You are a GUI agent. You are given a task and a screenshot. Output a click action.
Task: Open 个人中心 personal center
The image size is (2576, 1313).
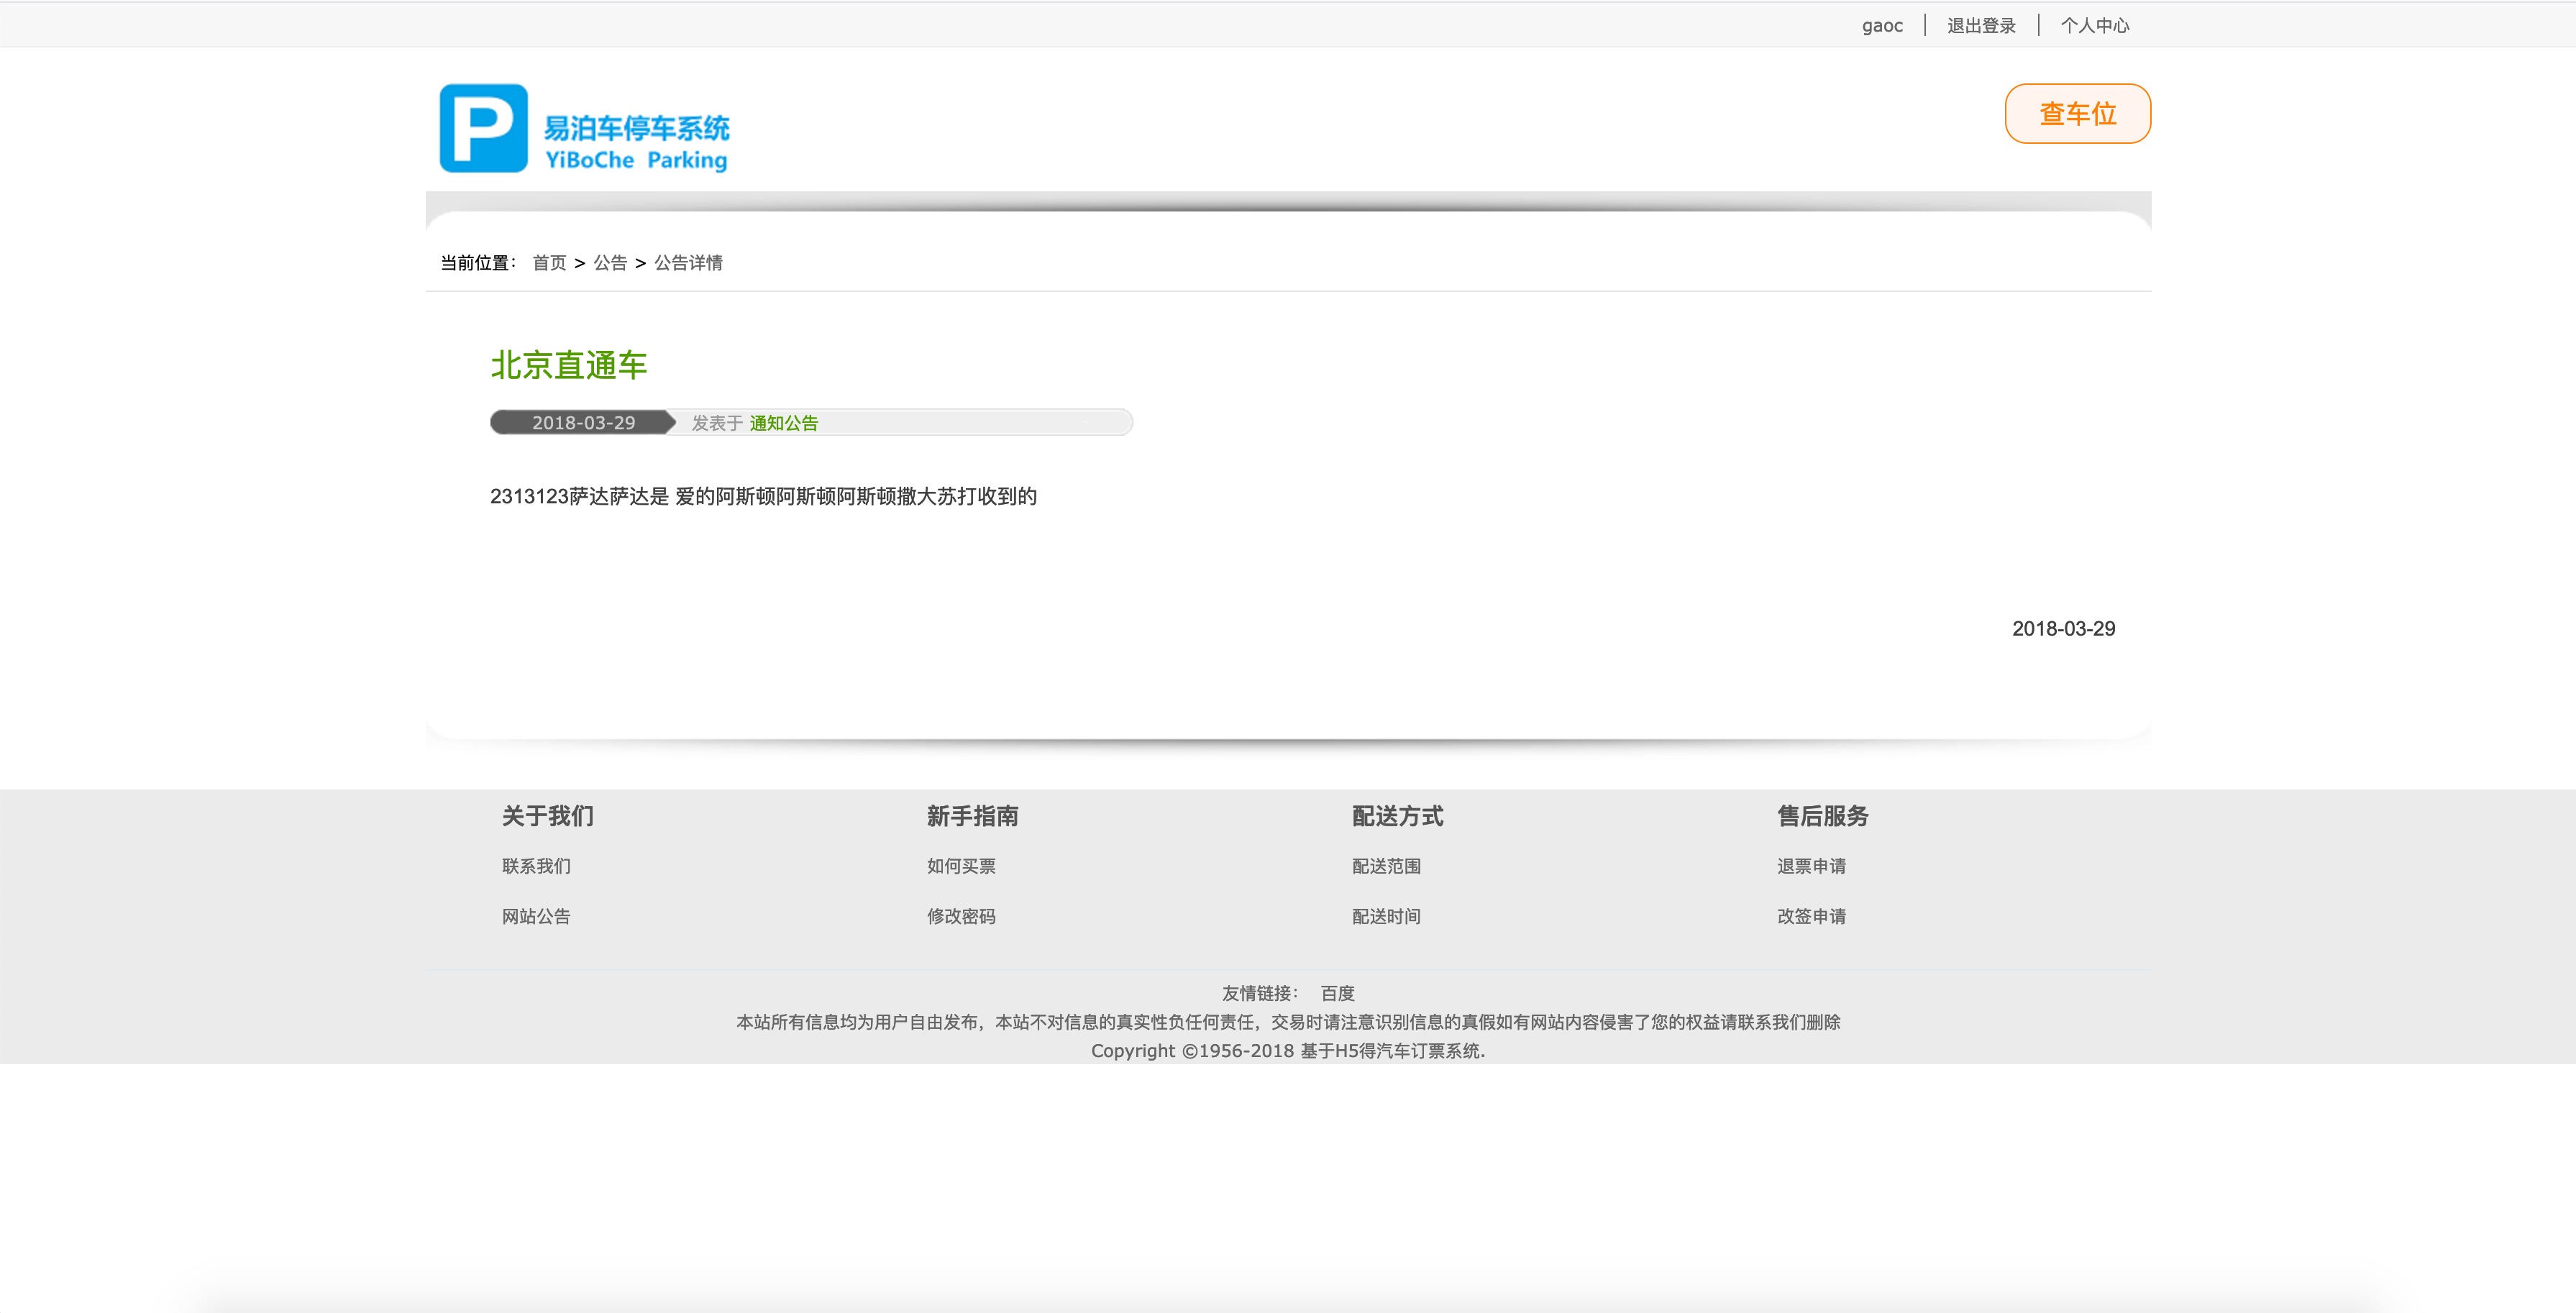pos(2095,25)
